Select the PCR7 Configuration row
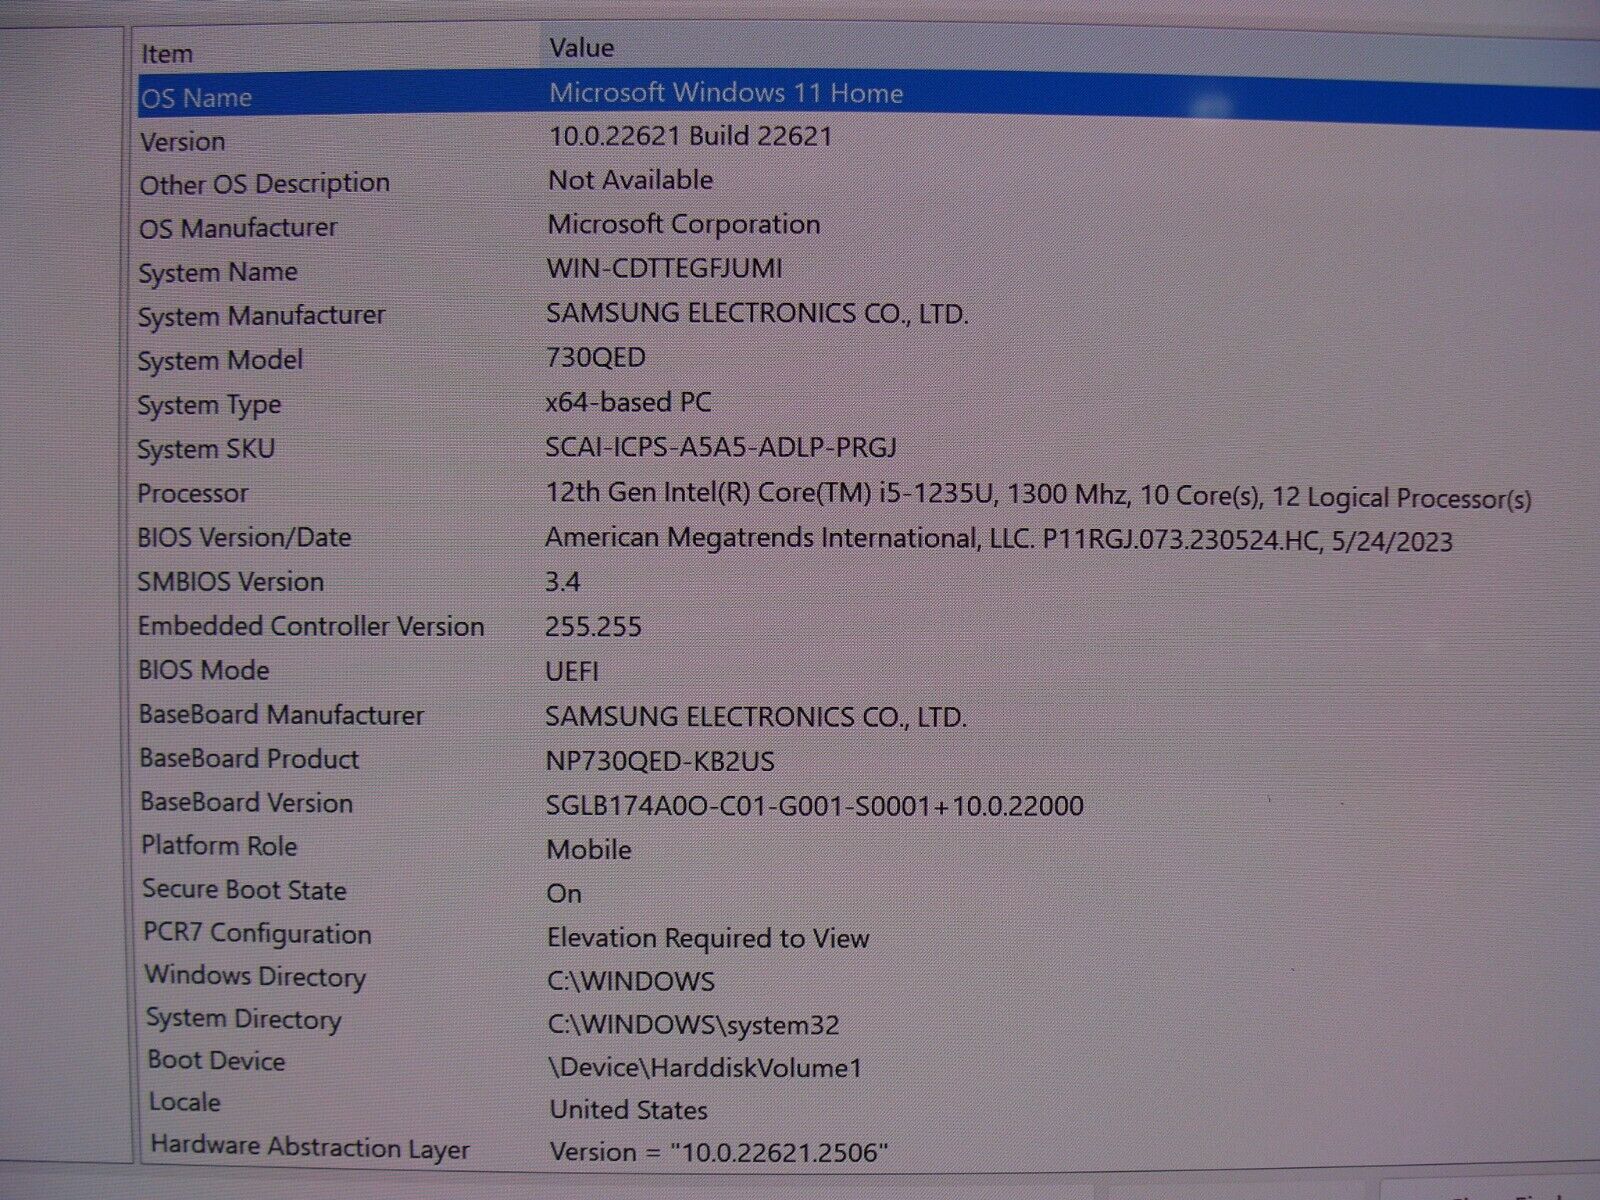 (x=257, y=934)
